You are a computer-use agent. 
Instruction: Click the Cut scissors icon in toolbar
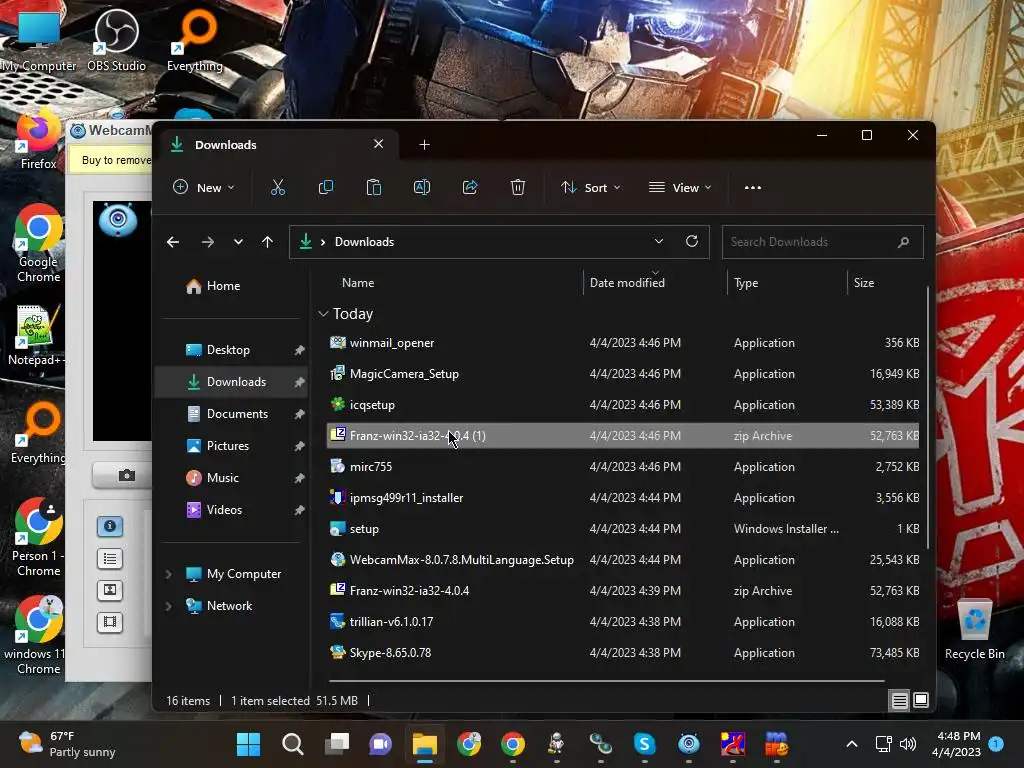[x=278, y=187]
